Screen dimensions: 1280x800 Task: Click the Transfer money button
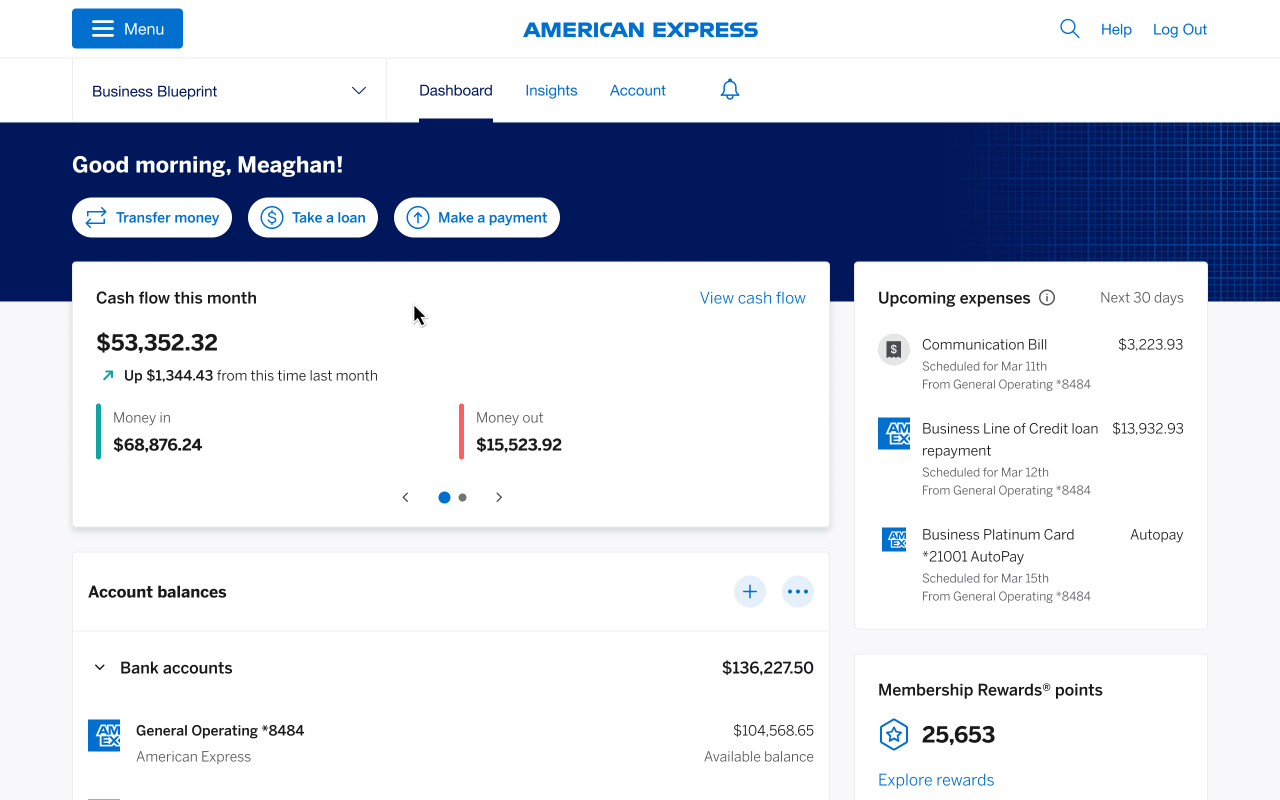click(x=152, y=218)
